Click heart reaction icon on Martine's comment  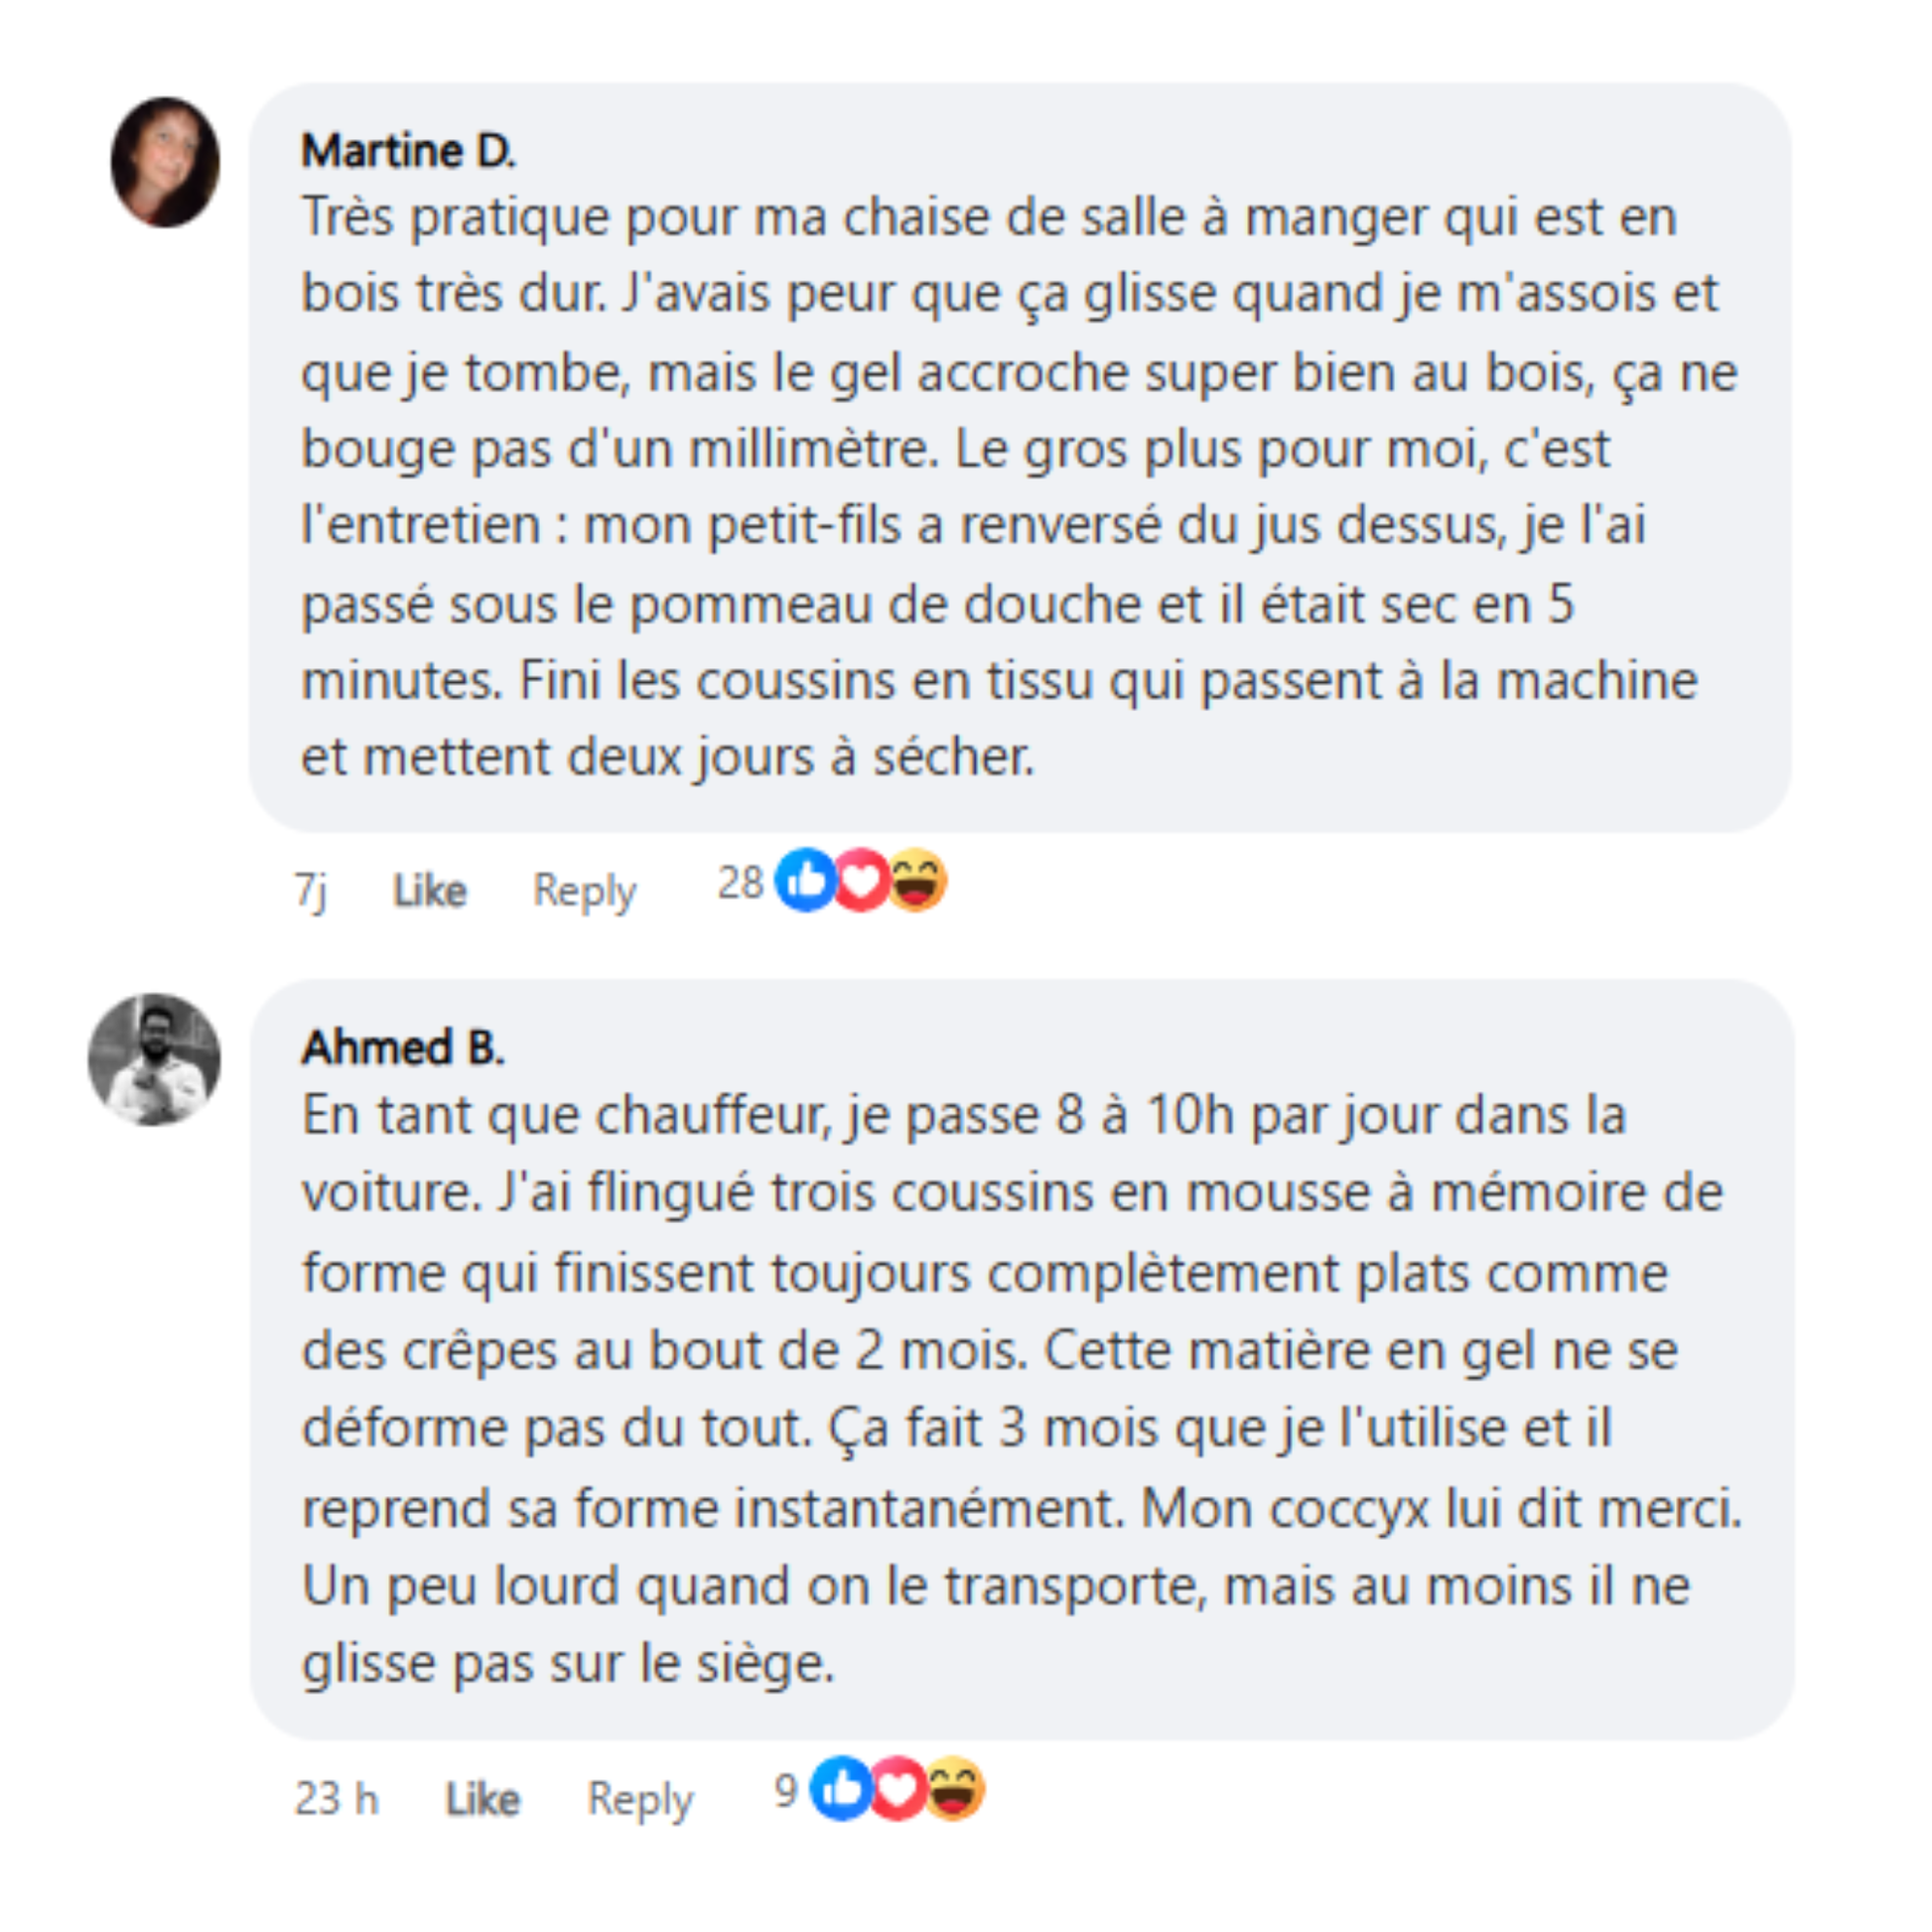coord(861,880)
